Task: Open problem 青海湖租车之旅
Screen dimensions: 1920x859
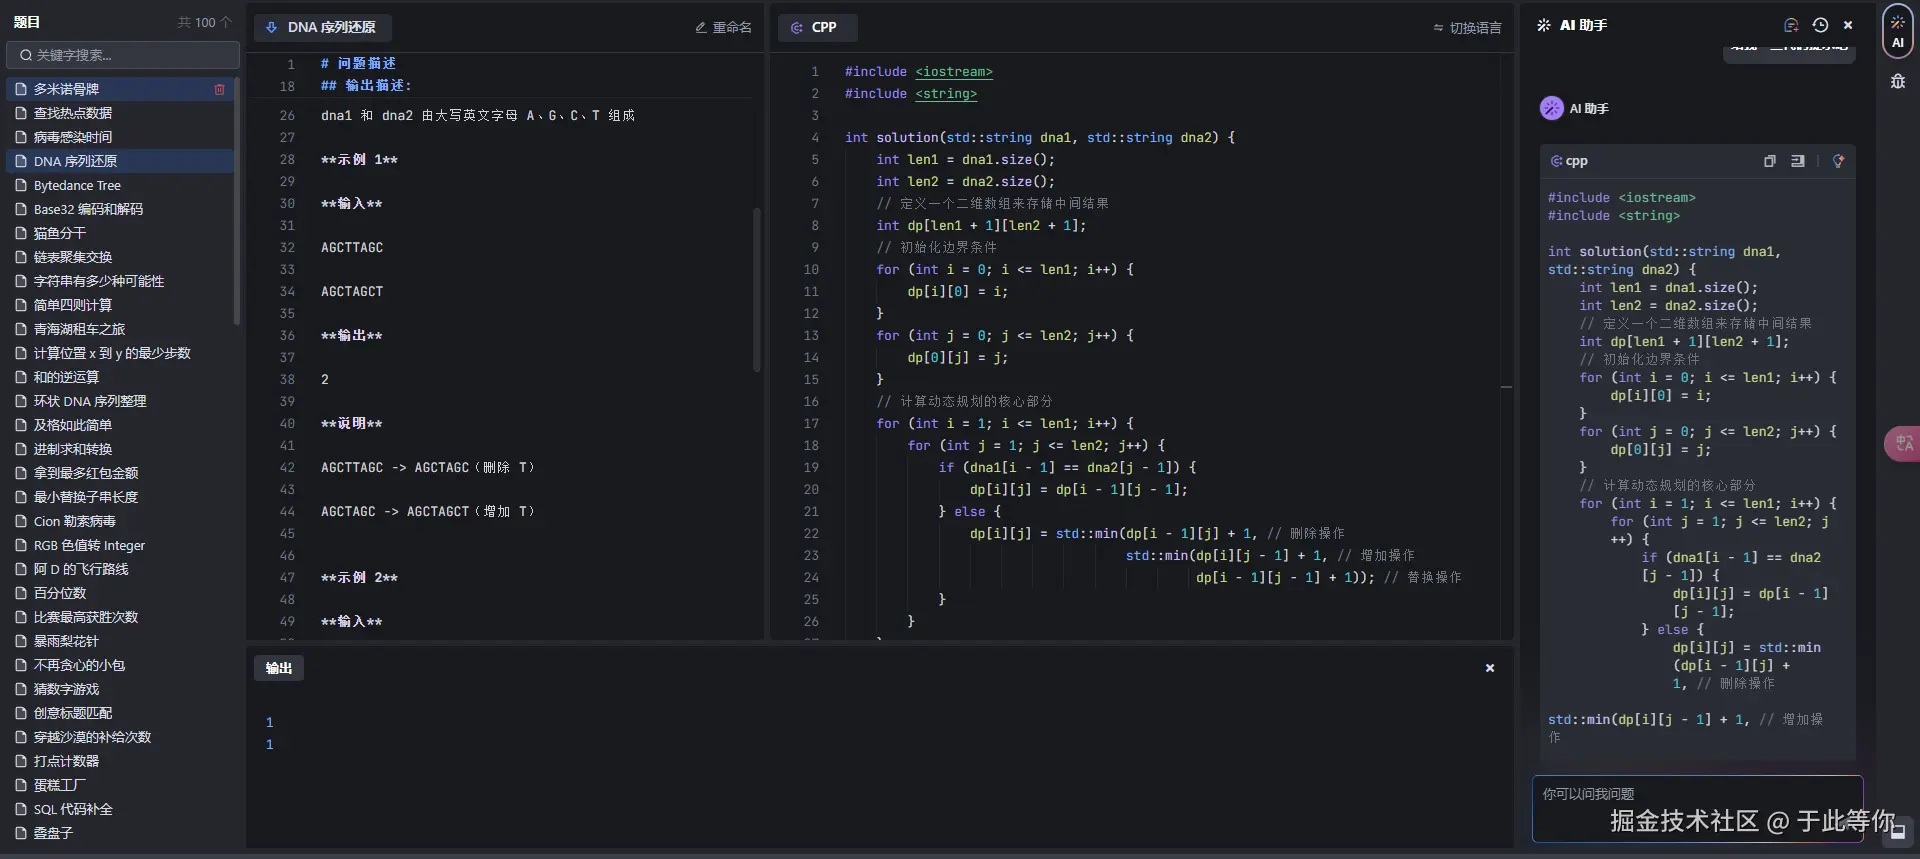Action: [120, 329]
